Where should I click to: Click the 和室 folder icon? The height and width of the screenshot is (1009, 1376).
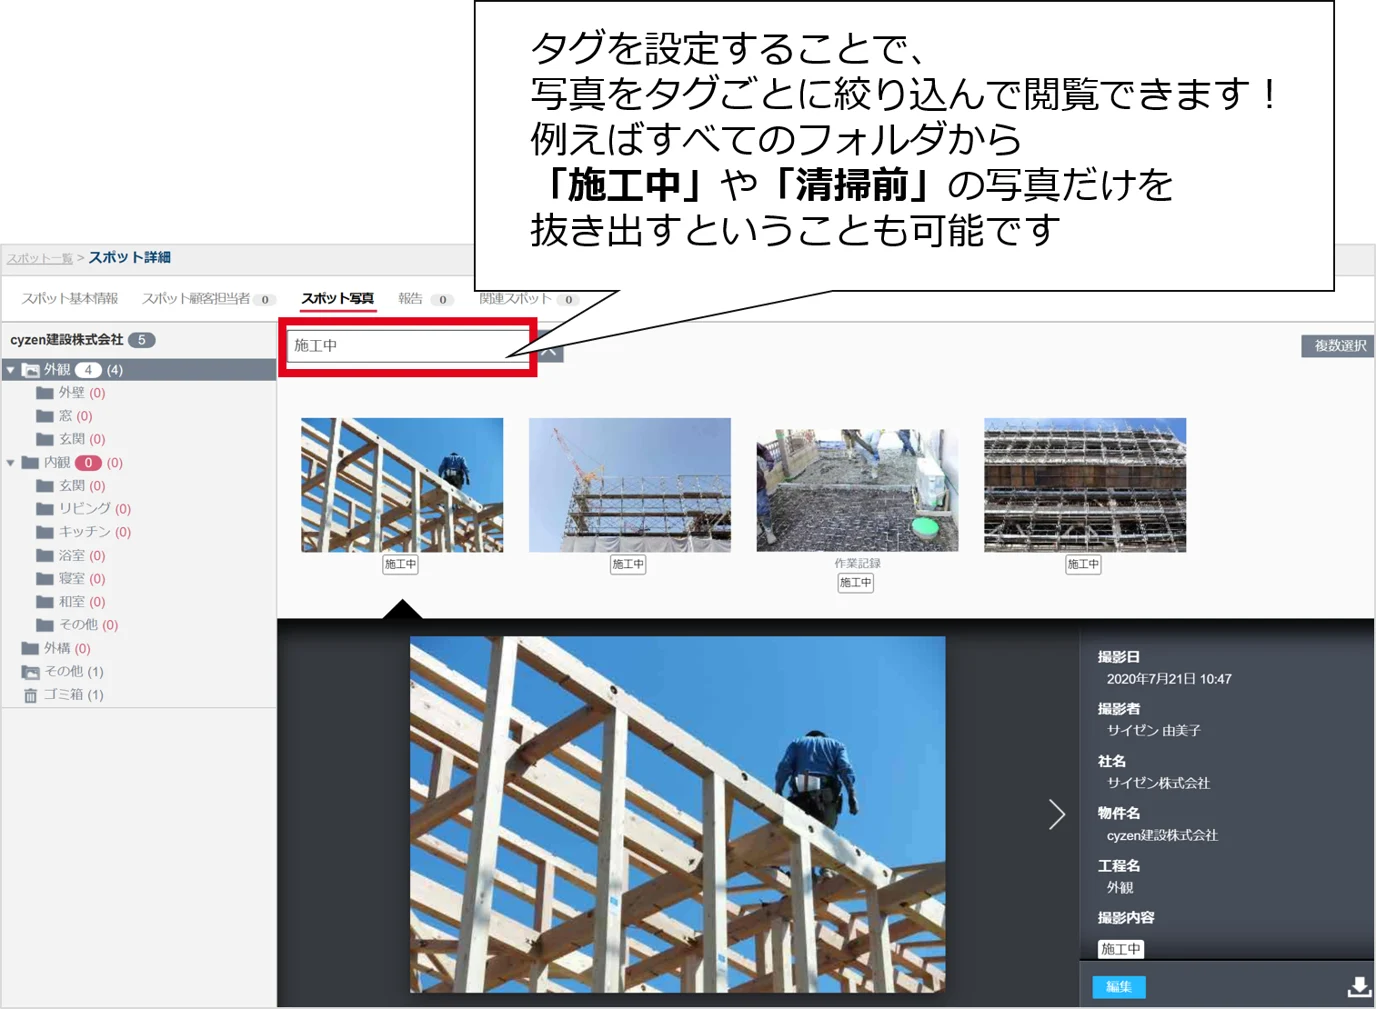(45, 602)
